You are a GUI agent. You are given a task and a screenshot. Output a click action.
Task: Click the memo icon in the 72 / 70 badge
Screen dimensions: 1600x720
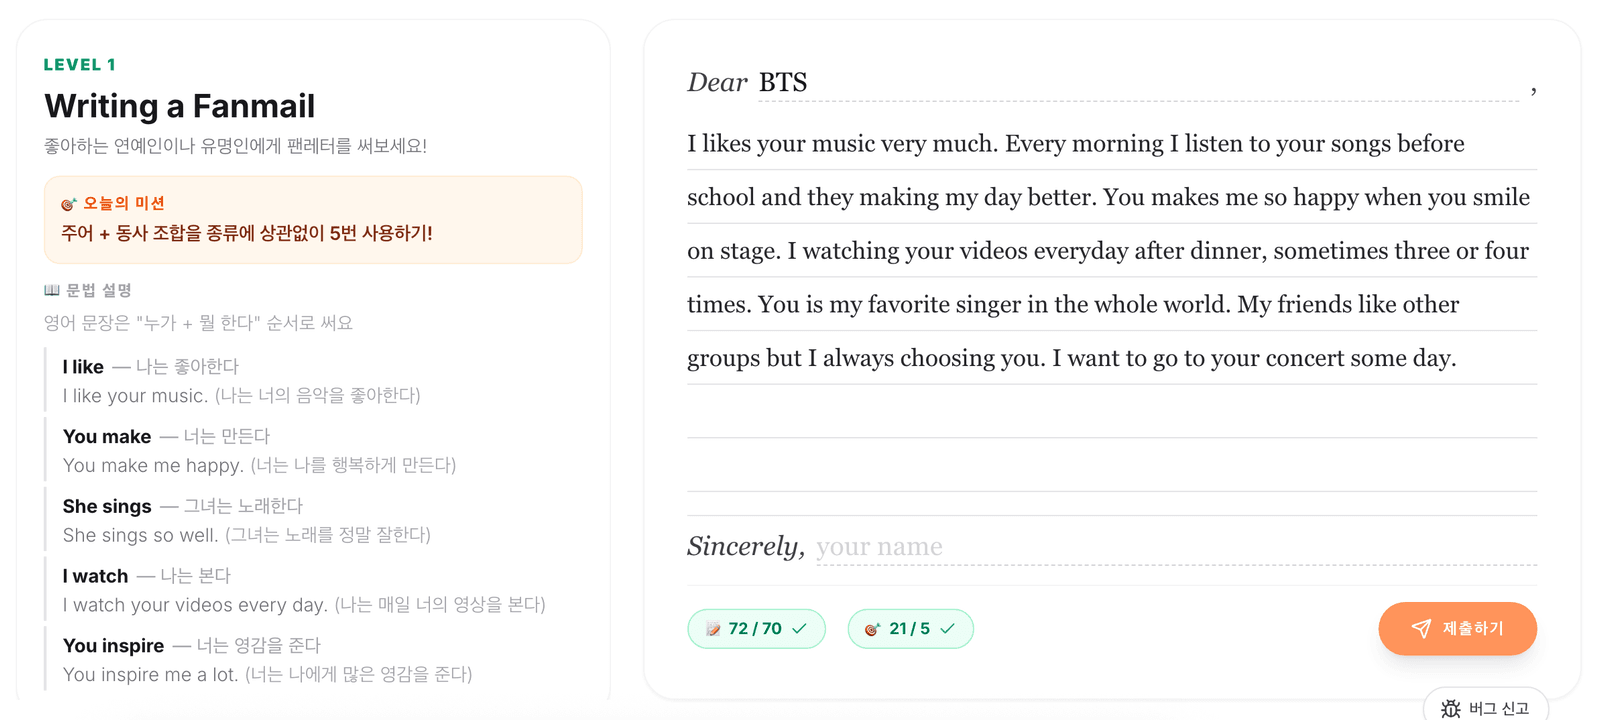tap(713, 629)
